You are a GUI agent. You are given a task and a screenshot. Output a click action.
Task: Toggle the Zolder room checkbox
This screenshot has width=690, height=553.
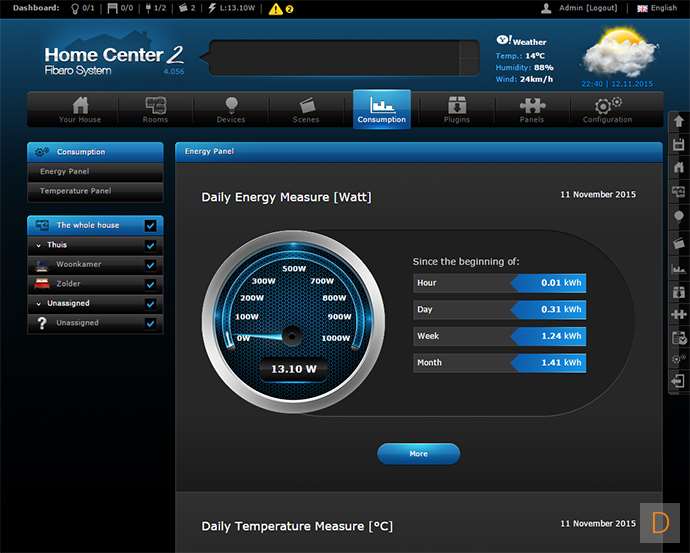coord(150,284)
